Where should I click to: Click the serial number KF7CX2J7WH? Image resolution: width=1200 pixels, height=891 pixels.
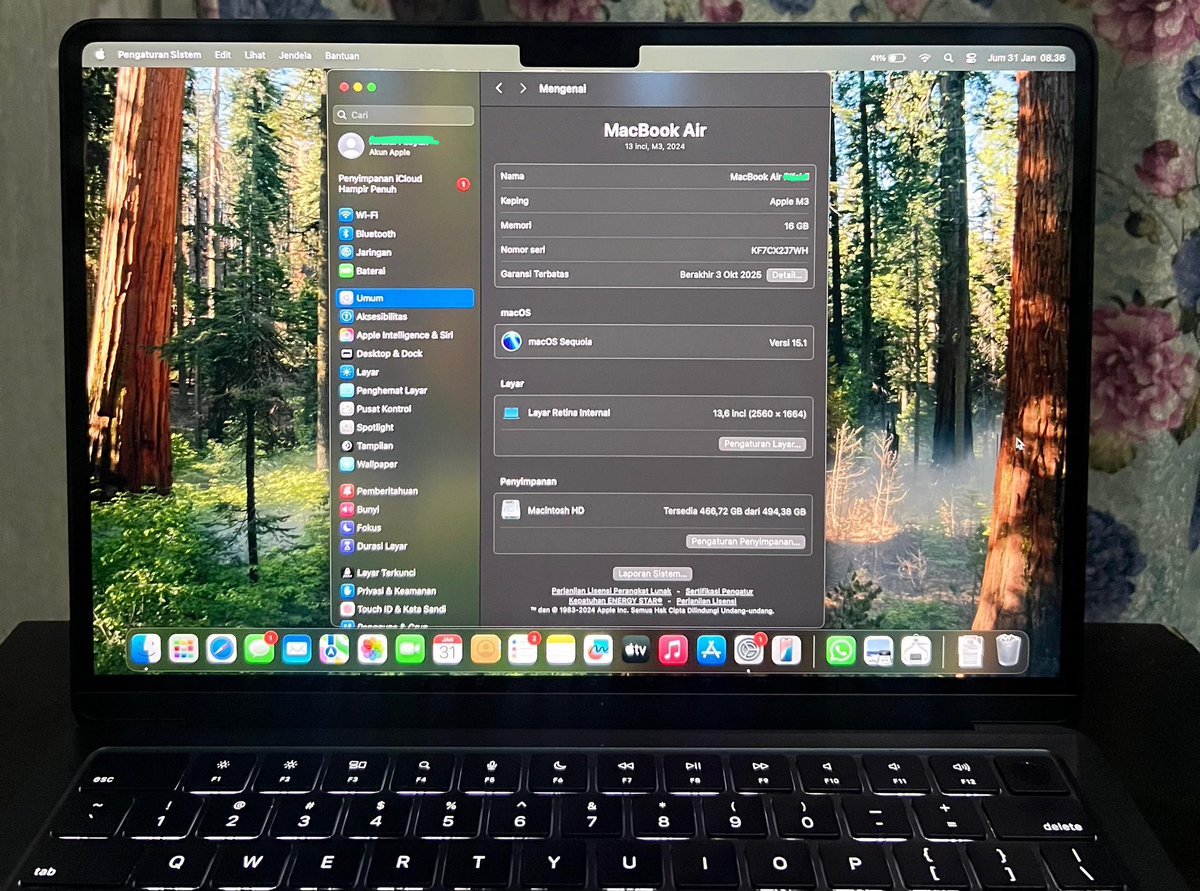click(779, 250)
